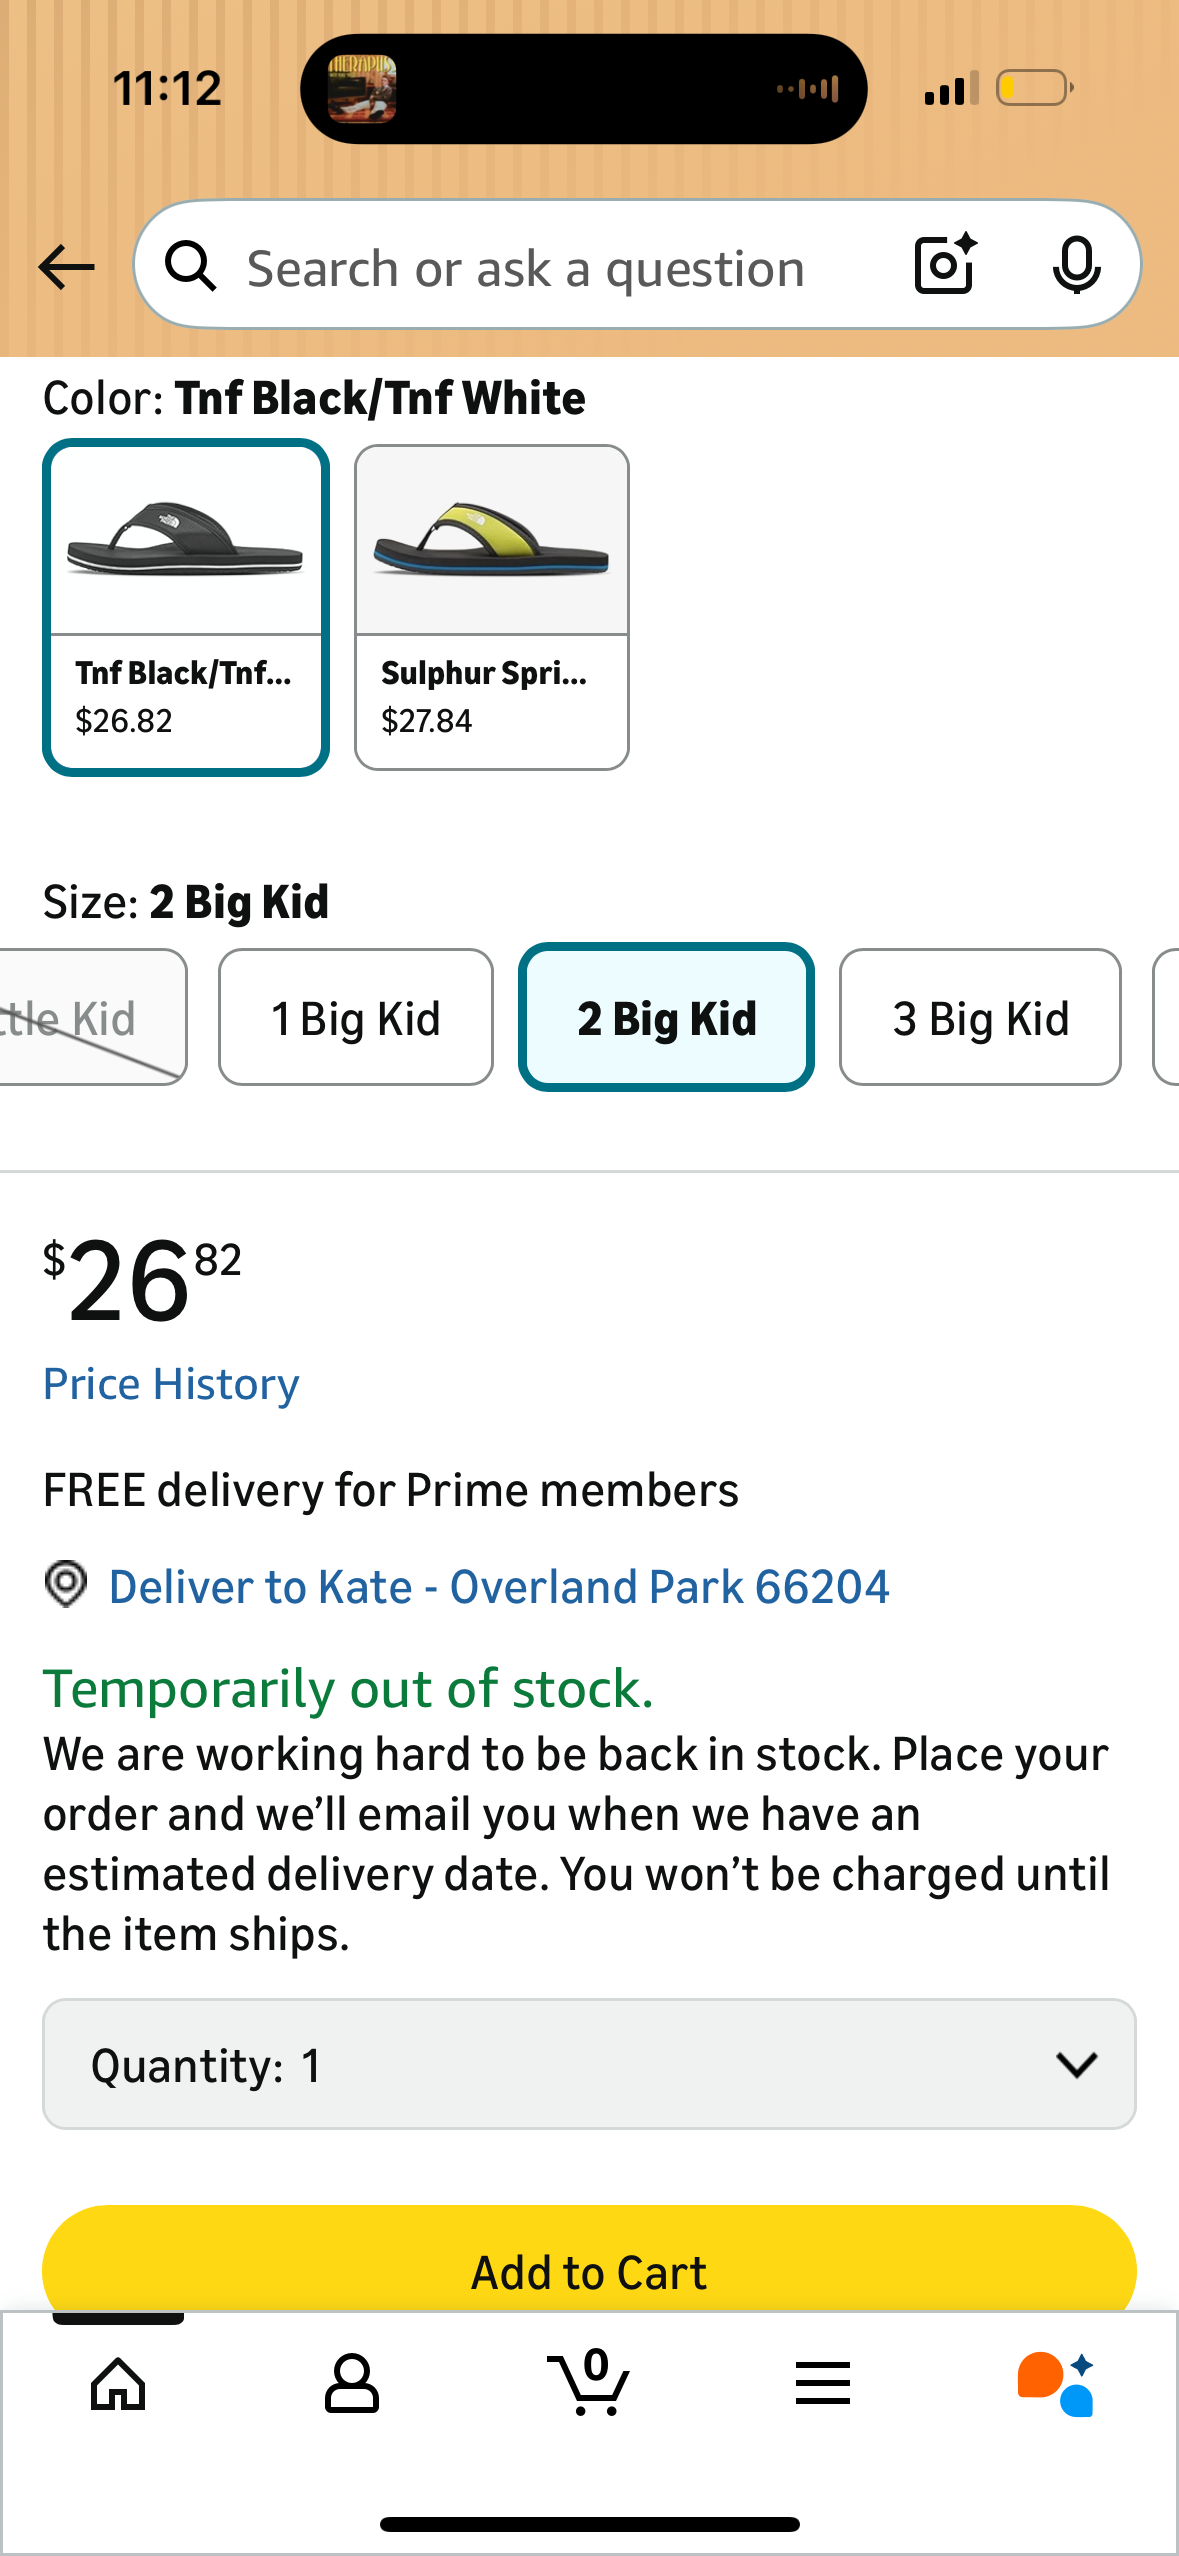Open the Price History link

point(170,1383)
